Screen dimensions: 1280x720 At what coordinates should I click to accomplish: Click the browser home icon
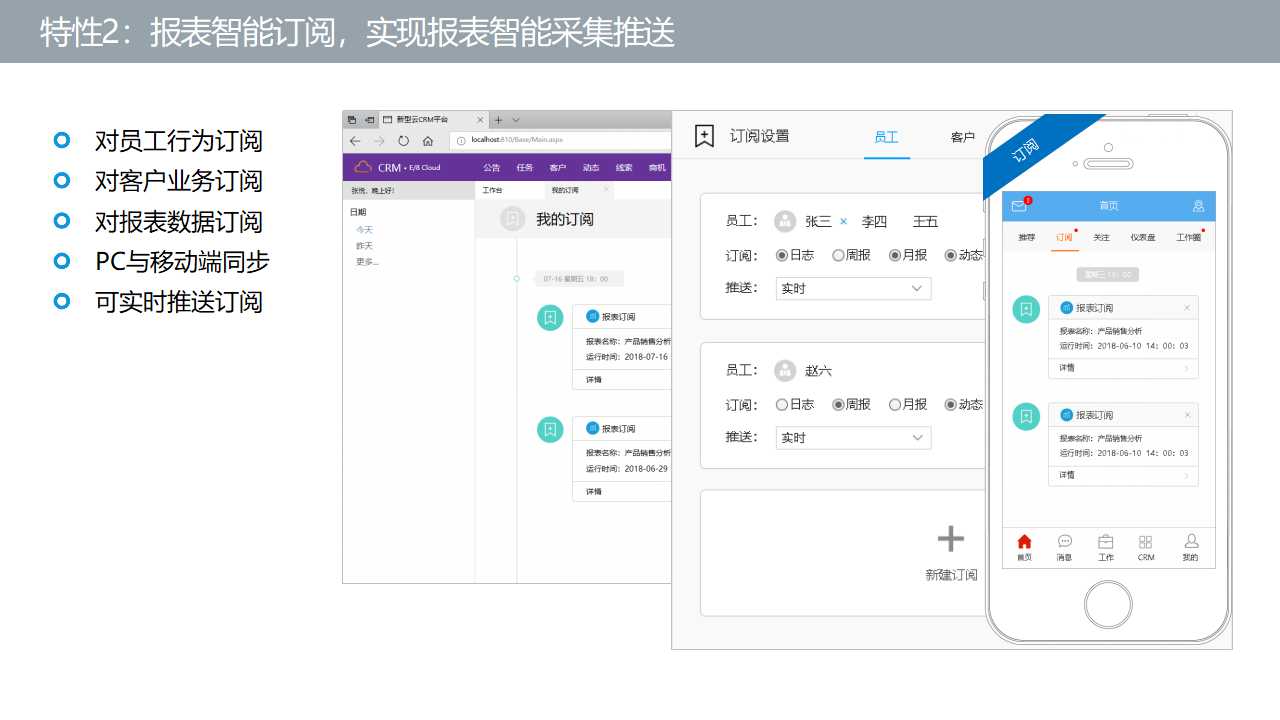point(428,141)
